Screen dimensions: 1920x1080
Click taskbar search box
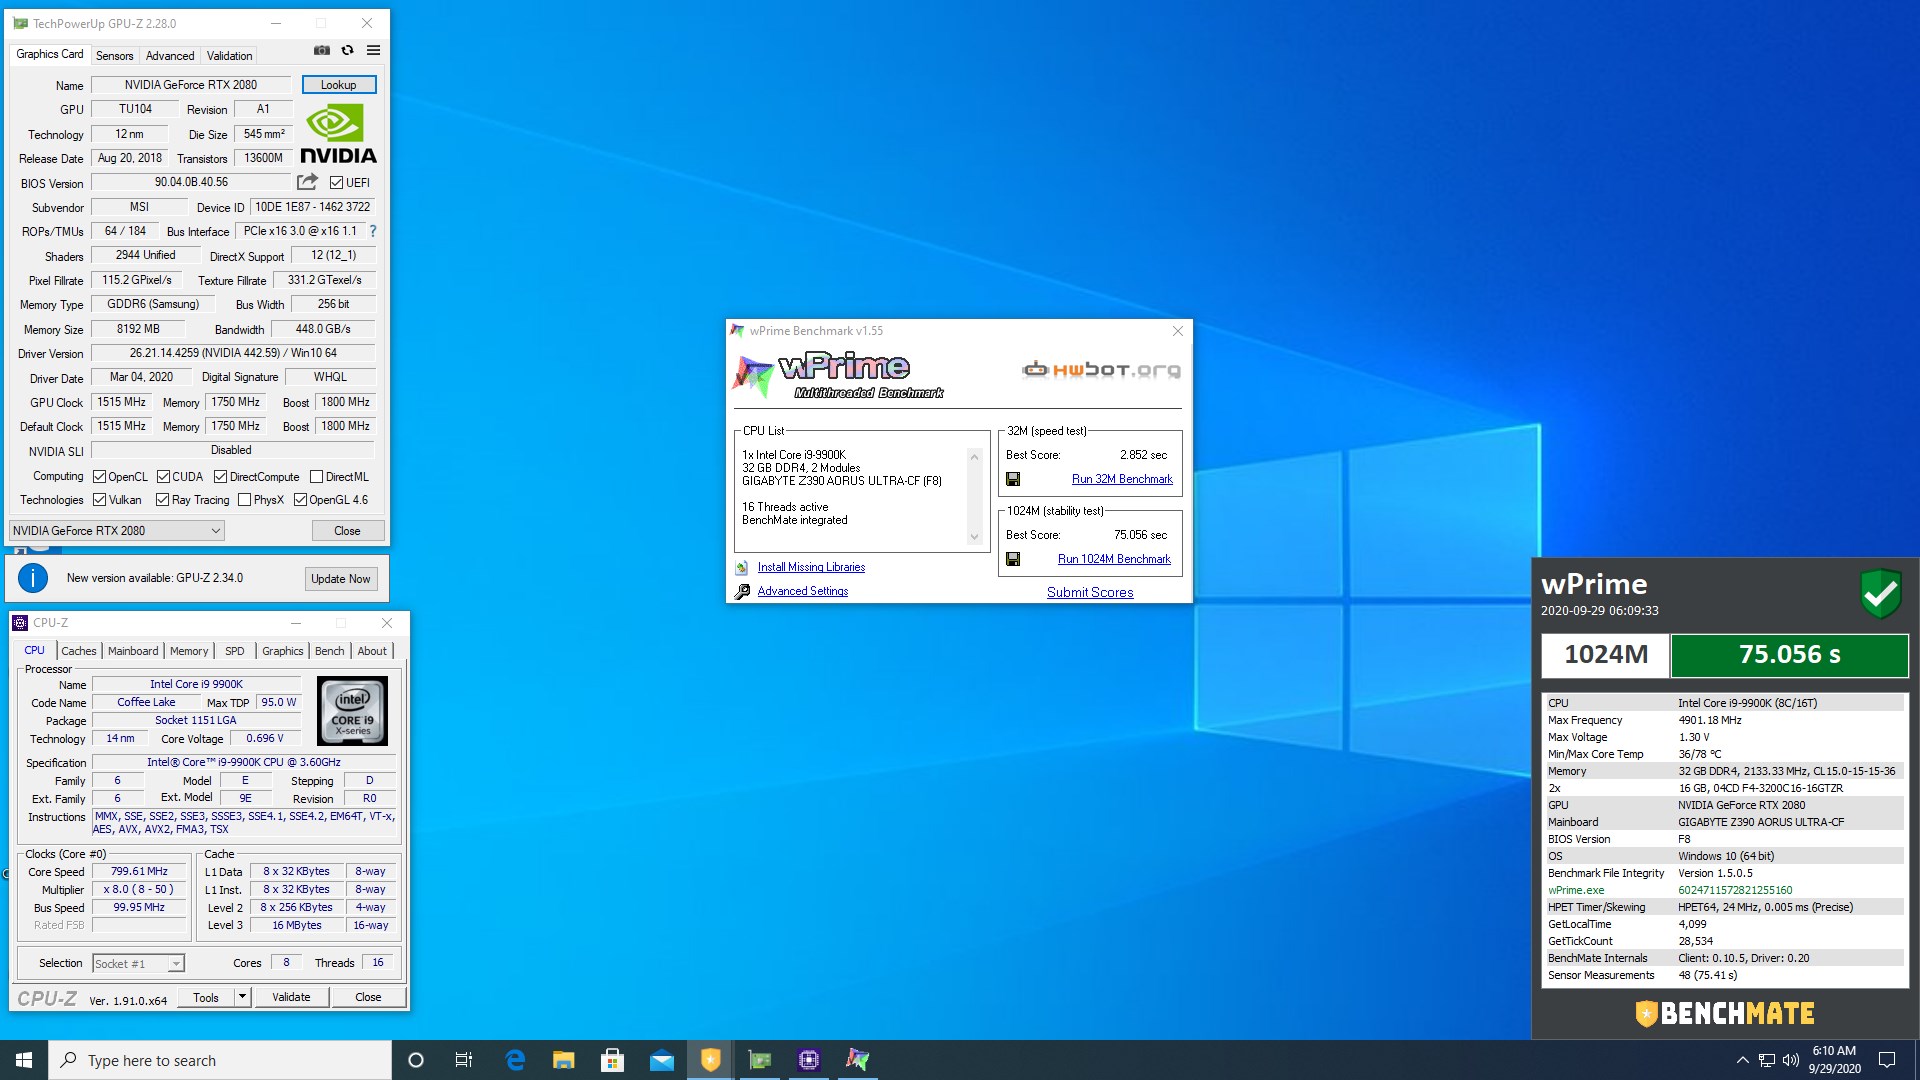click(220, 1060)
